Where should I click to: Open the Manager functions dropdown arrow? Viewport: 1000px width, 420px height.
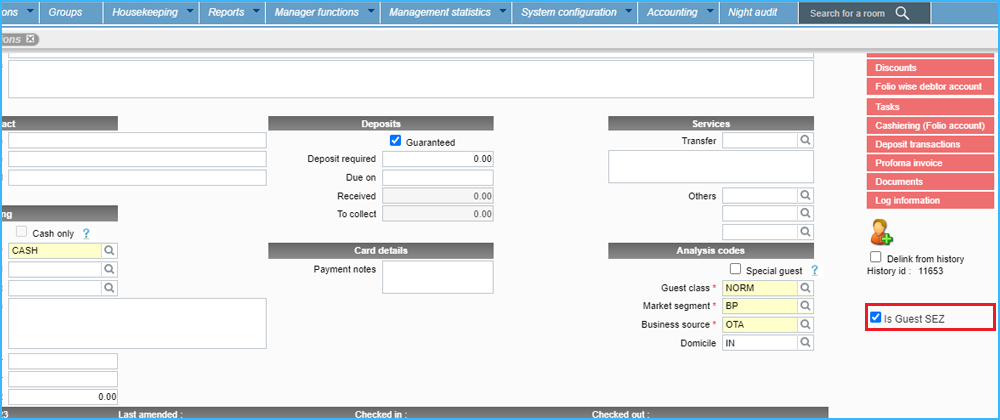[371, 13]
